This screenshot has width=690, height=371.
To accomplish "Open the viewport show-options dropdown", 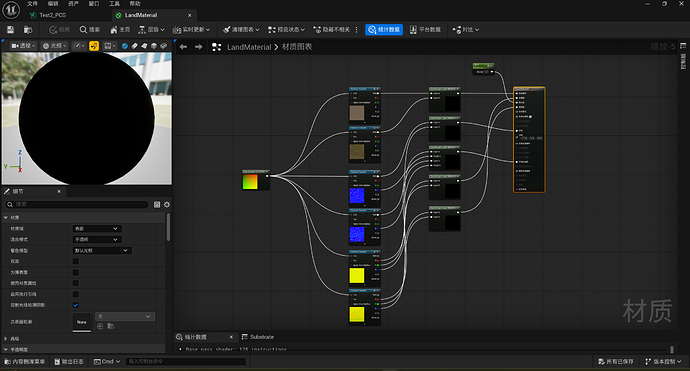I will (x=79, y=46).
